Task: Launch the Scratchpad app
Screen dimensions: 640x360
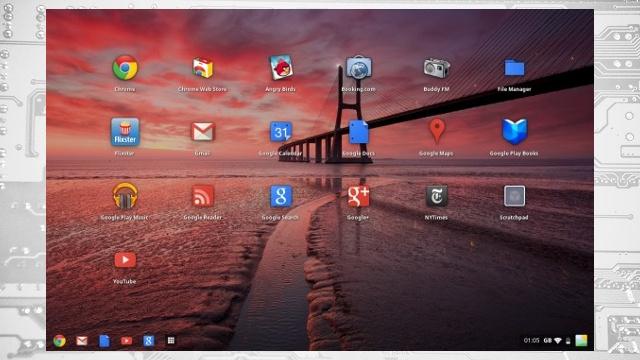Action: click(x=514, y=196)
